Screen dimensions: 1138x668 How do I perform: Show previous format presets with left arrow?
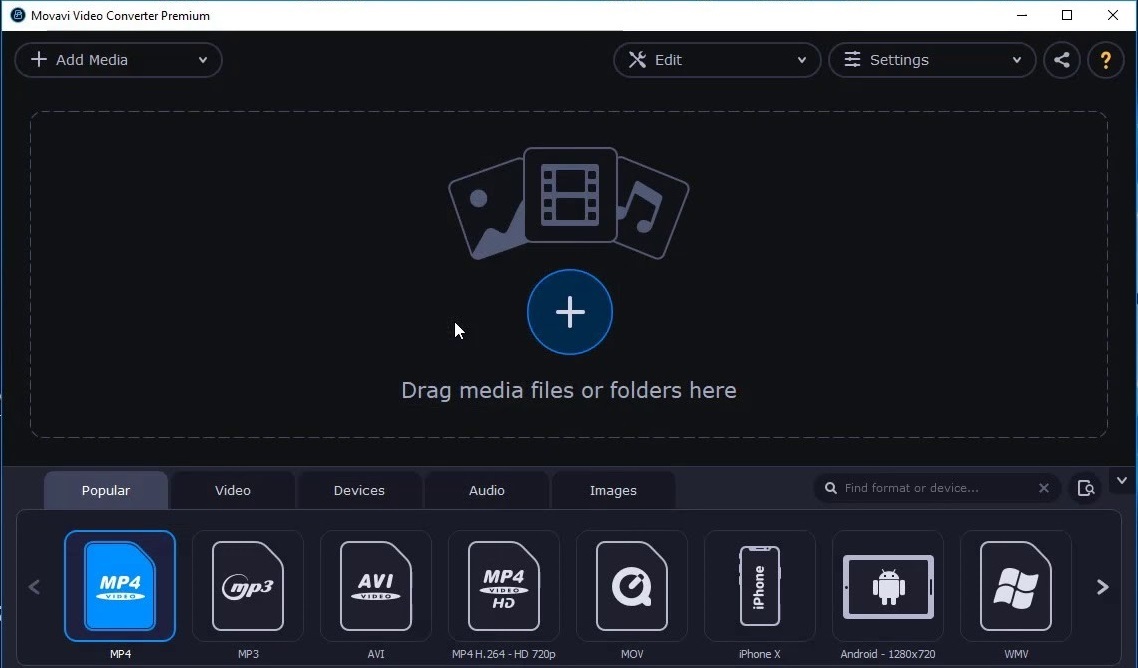tap(34, 587)
